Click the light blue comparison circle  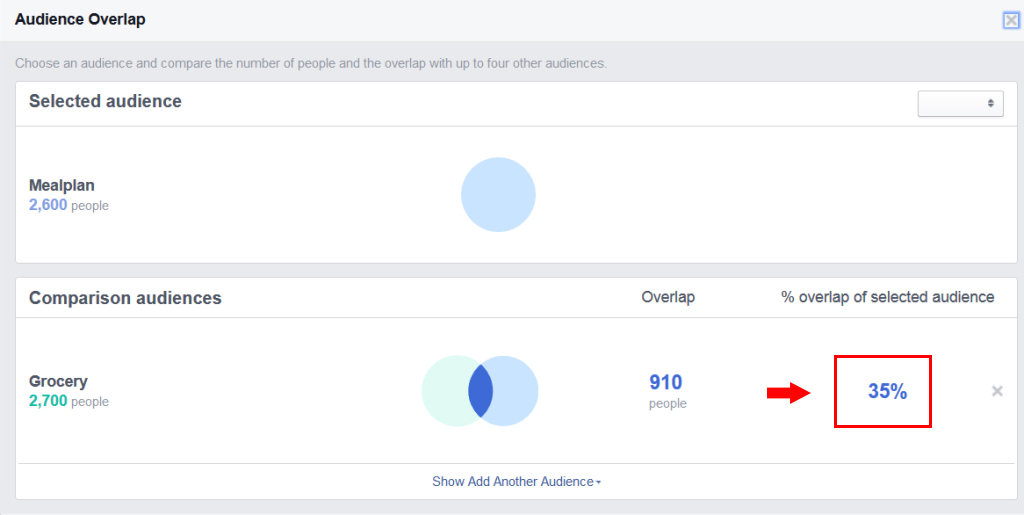[515, 391]
